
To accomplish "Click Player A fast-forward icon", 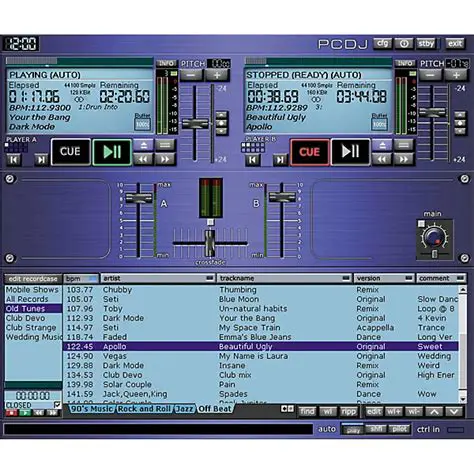I will pos(165,159).
